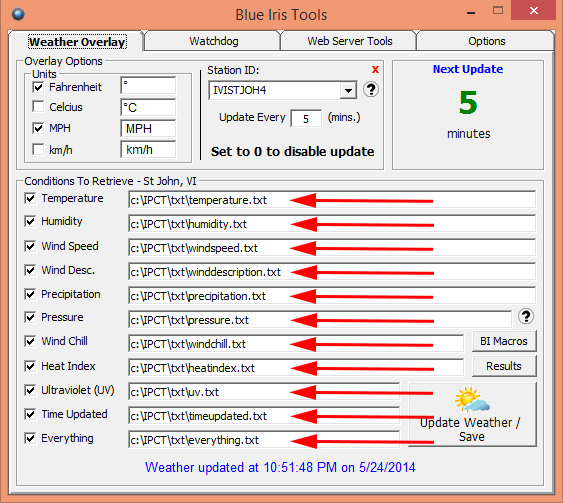563x503 pixels.
Task: Close the Blue Iris Tools window
Action: [534, 11]
